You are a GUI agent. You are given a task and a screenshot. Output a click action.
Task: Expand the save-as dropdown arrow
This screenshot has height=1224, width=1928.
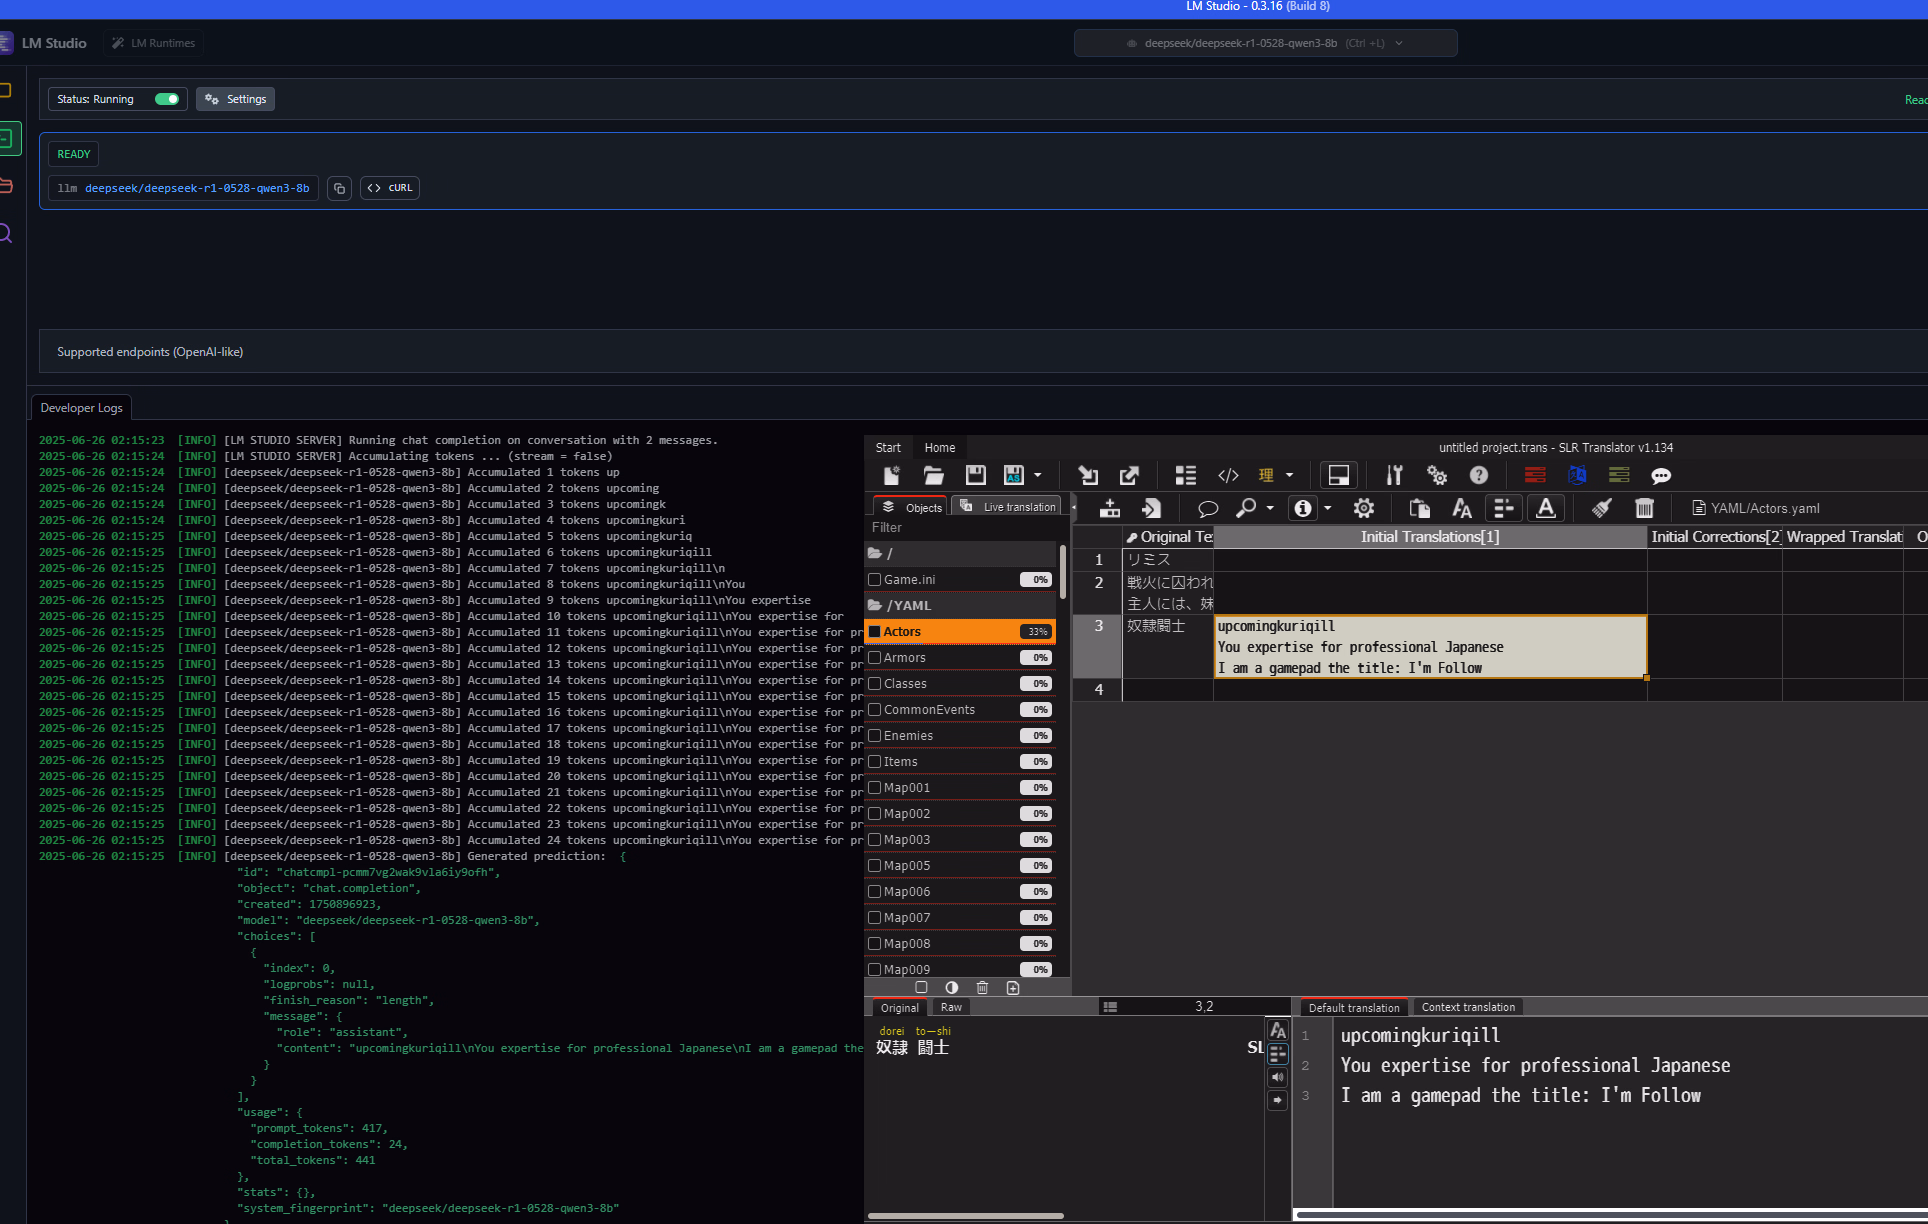point(1038,476)
